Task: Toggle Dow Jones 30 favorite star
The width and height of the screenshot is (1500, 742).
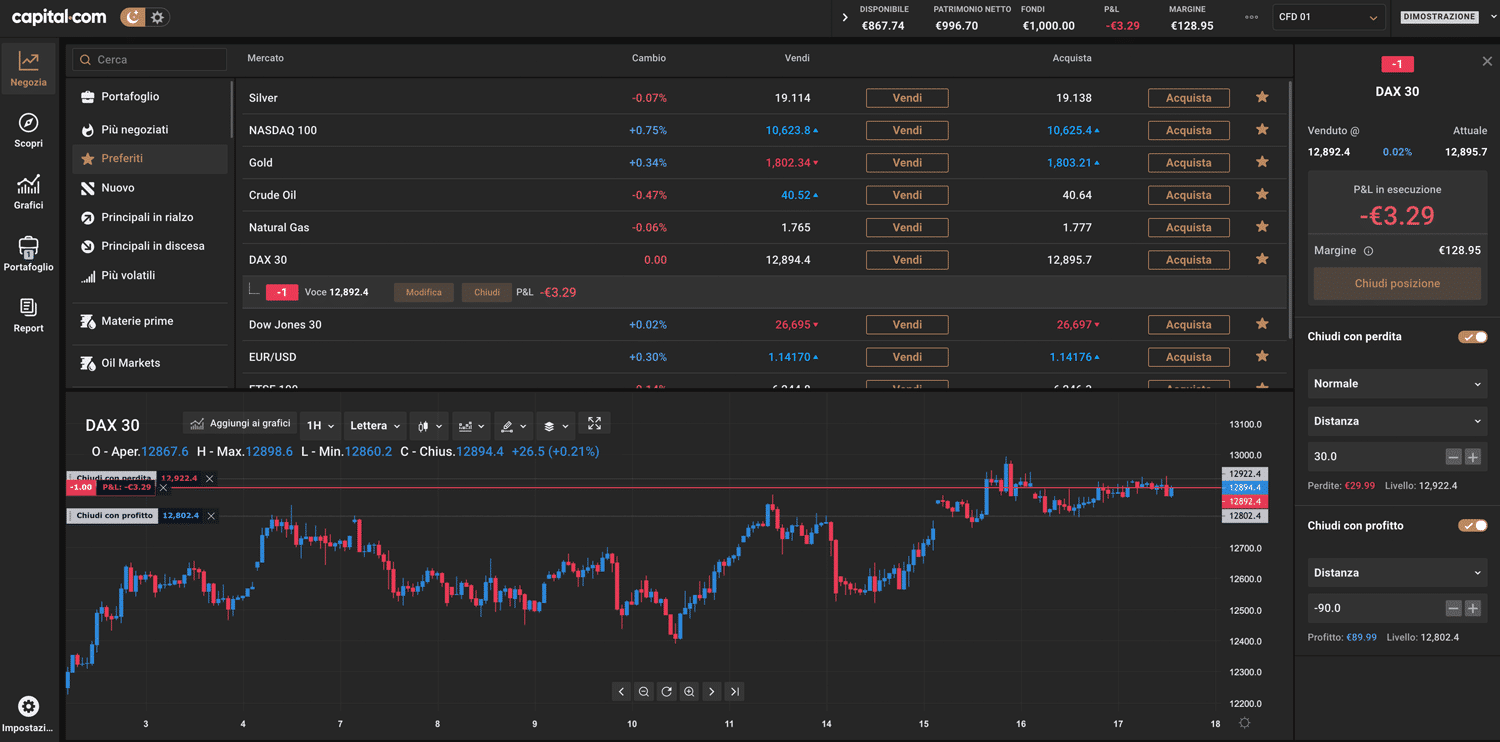Action: click(1262, 324)
